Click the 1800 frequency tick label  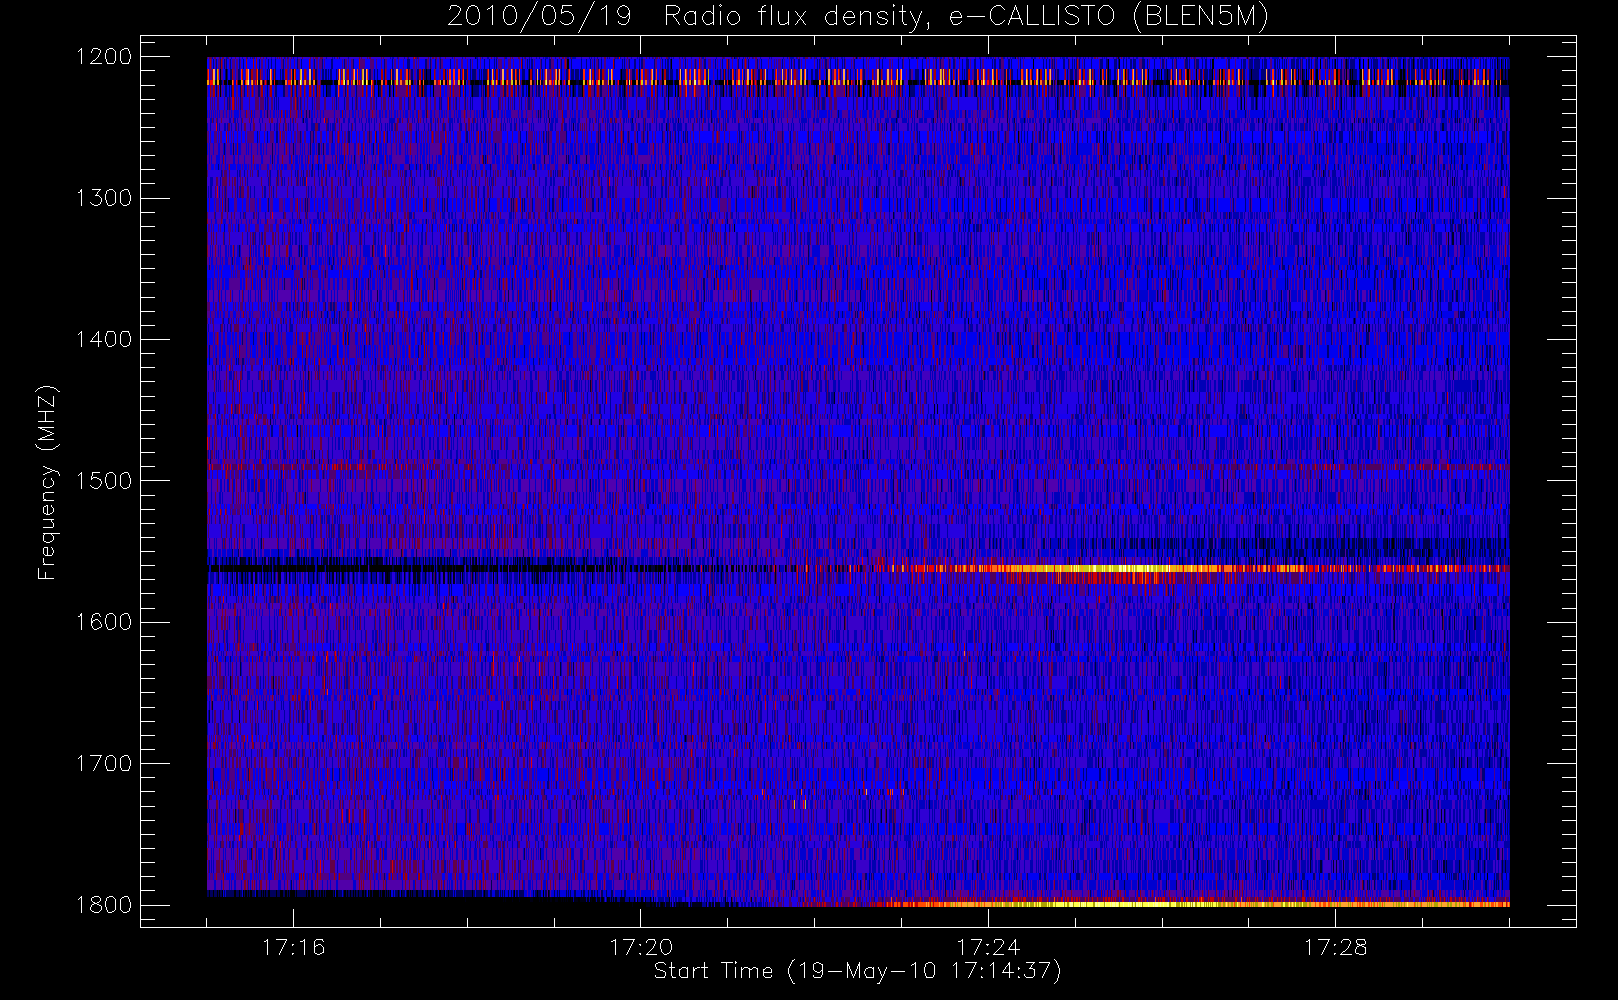point(104,905)
